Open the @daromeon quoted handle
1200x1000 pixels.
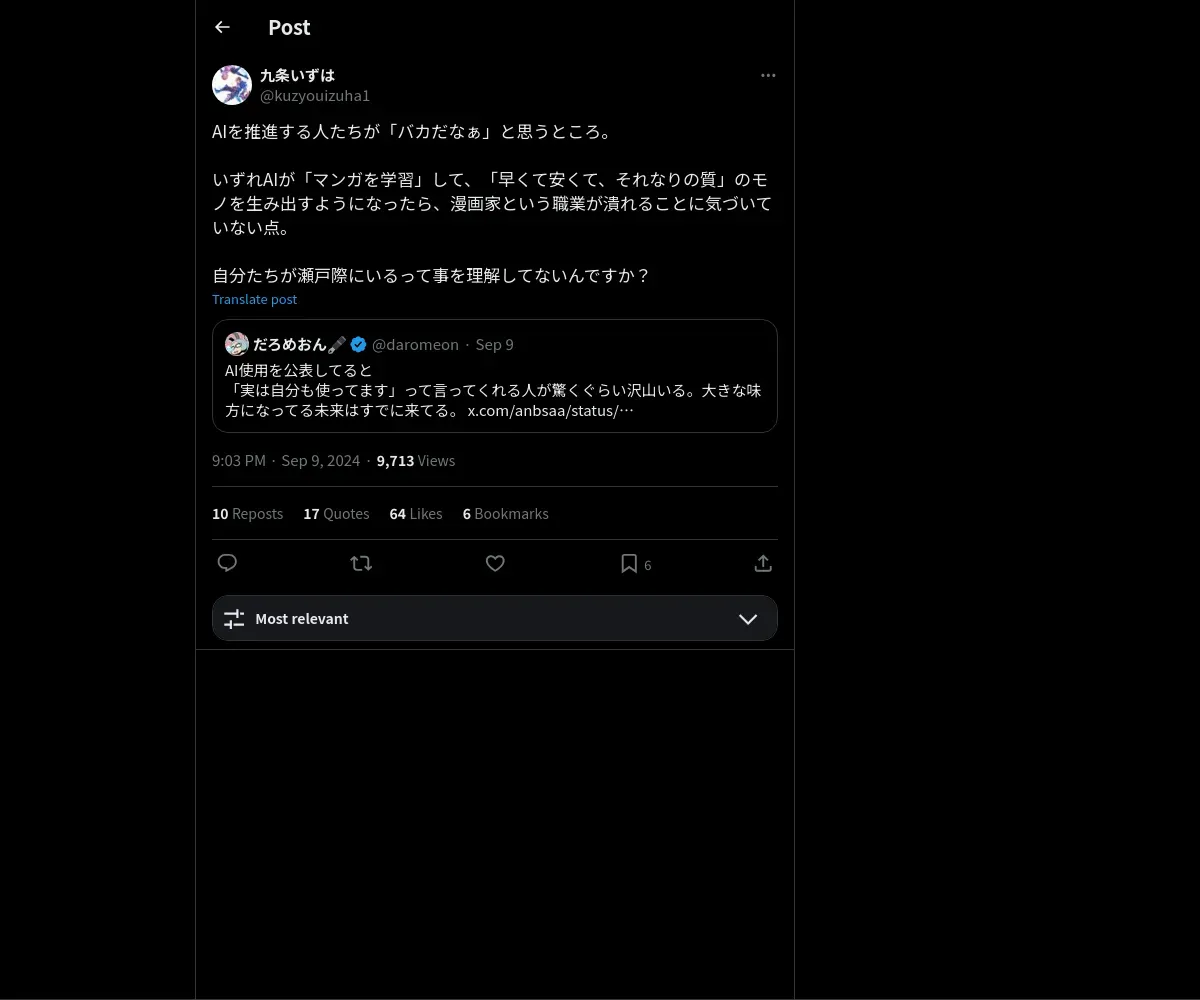pyautogui.click(x=415, y=344)
